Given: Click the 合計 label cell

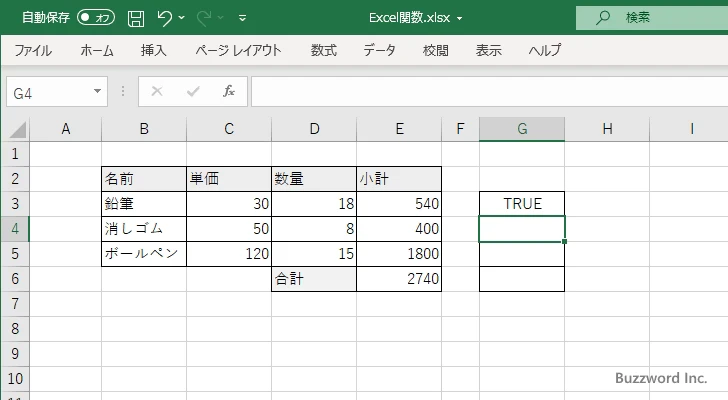Looking at the screenshot, I should [x=314, y=279].
